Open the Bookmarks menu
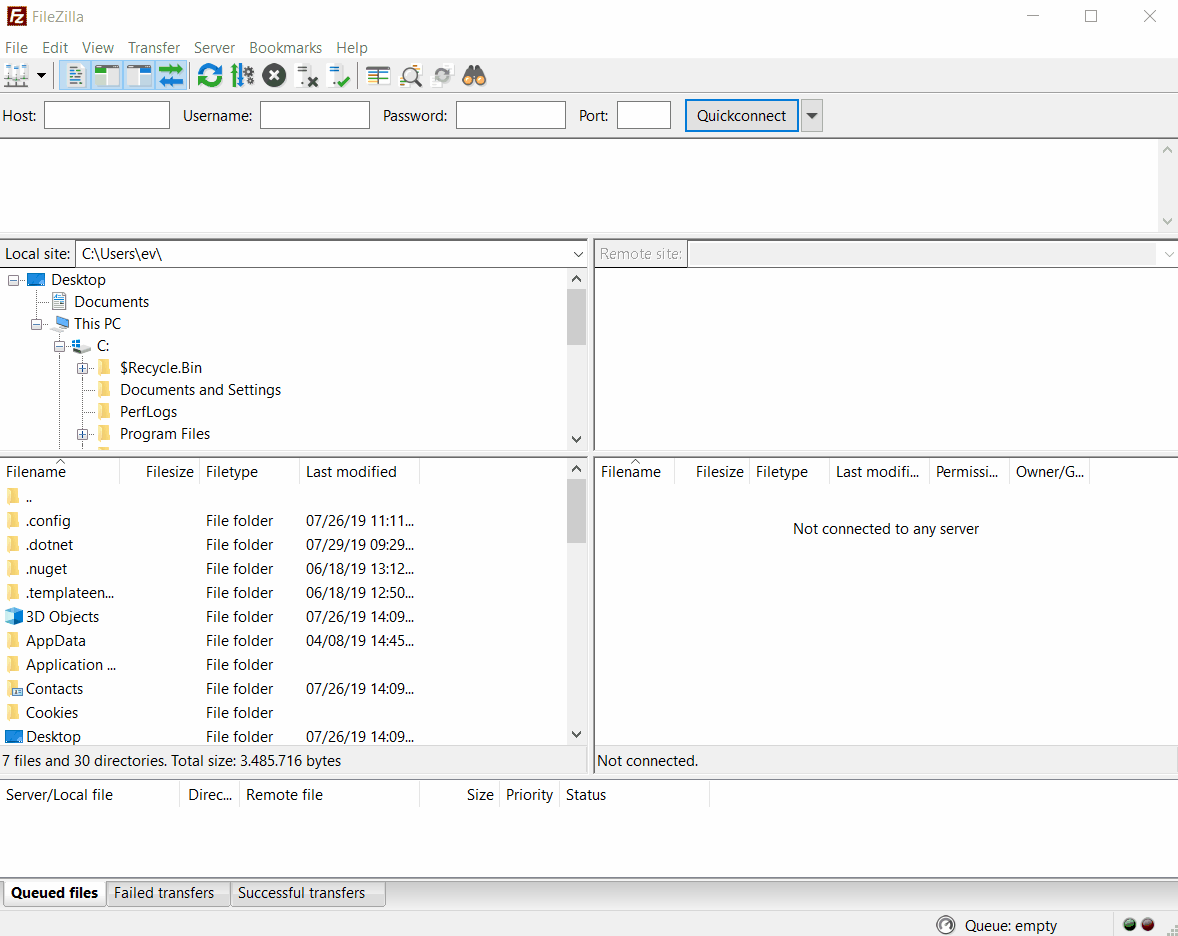This screenshot has height=936, width=1178. click(285, 47)
